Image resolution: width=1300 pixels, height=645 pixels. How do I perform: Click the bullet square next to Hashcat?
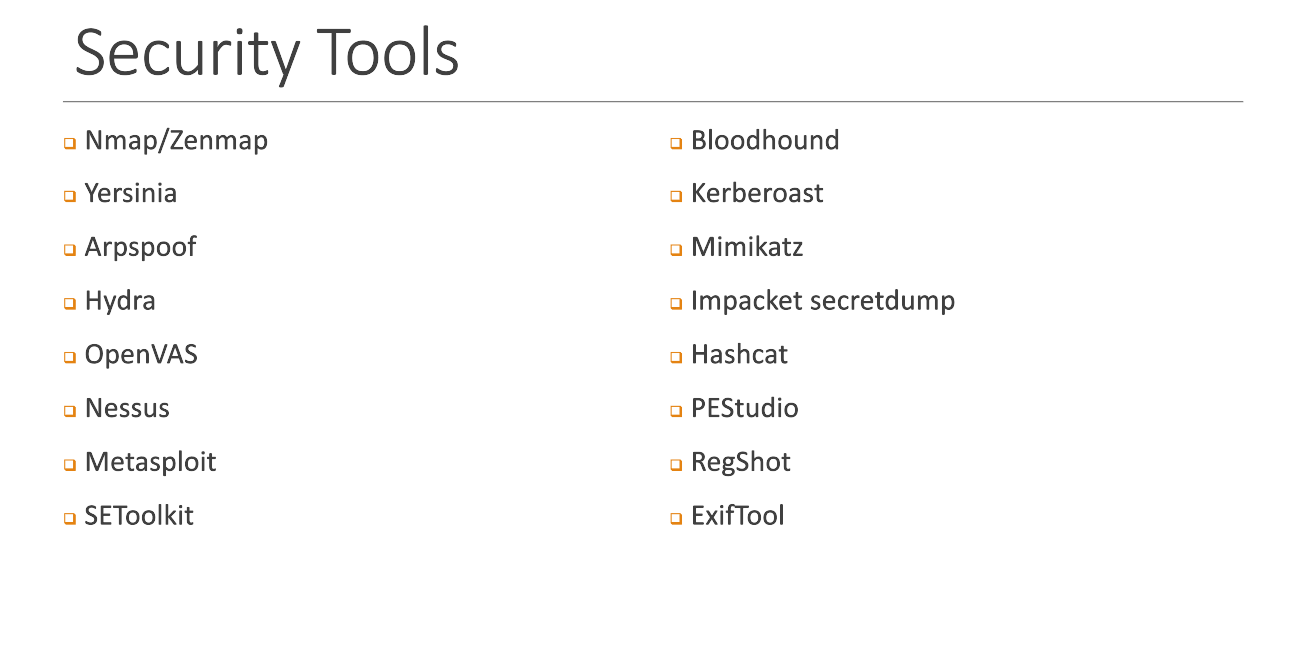676,357
